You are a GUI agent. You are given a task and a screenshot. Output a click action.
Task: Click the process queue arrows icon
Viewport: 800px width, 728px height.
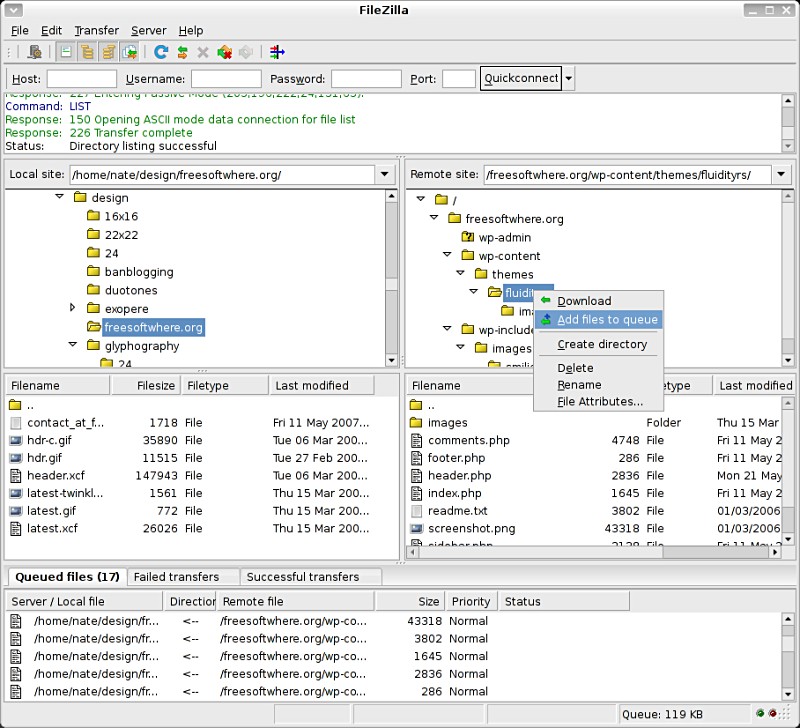[x=182, y=52]
